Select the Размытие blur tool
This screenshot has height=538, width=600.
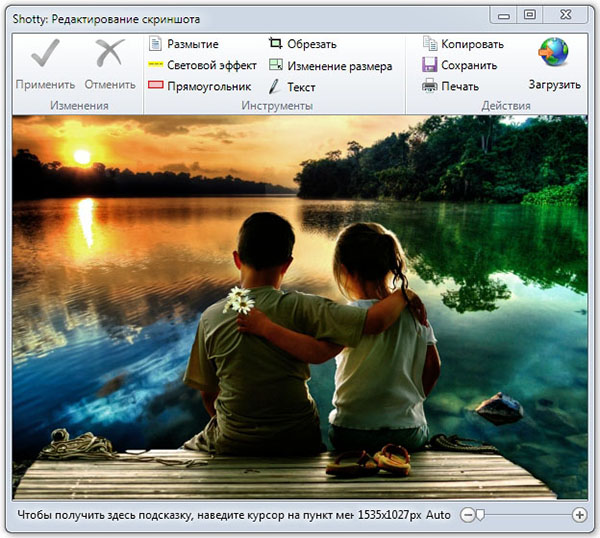click(x=183, y=44)
